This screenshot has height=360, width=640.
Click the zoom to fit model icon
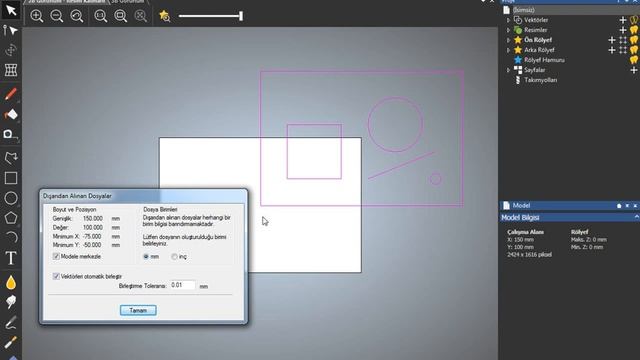pyautogui.click(x=120, y=16)
